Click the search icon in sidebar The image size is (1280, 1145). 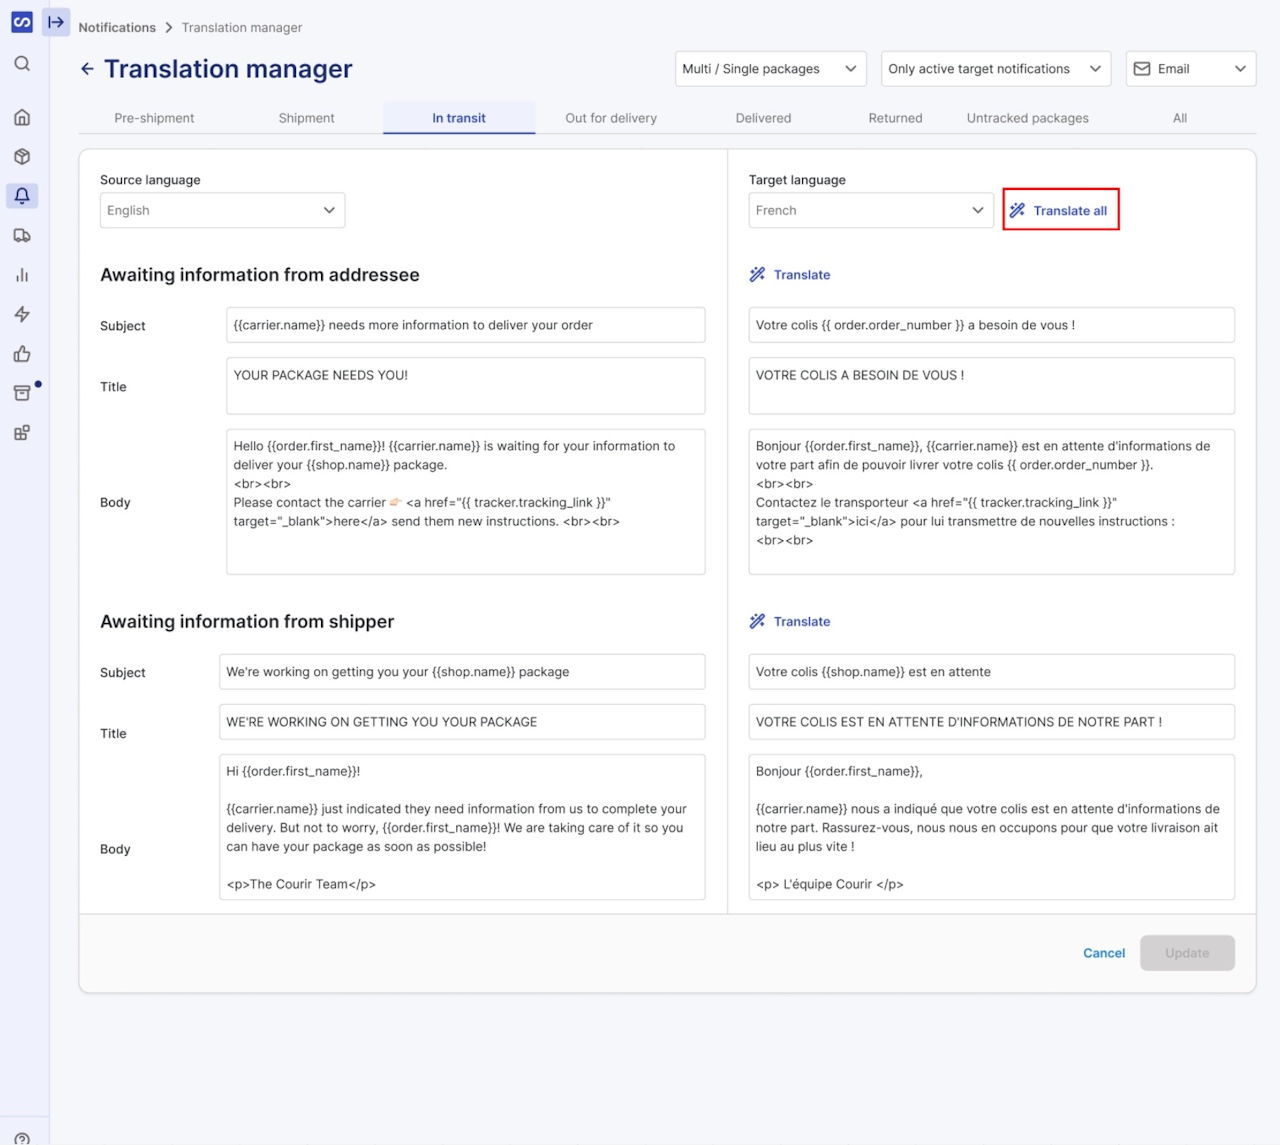(22, 64)
